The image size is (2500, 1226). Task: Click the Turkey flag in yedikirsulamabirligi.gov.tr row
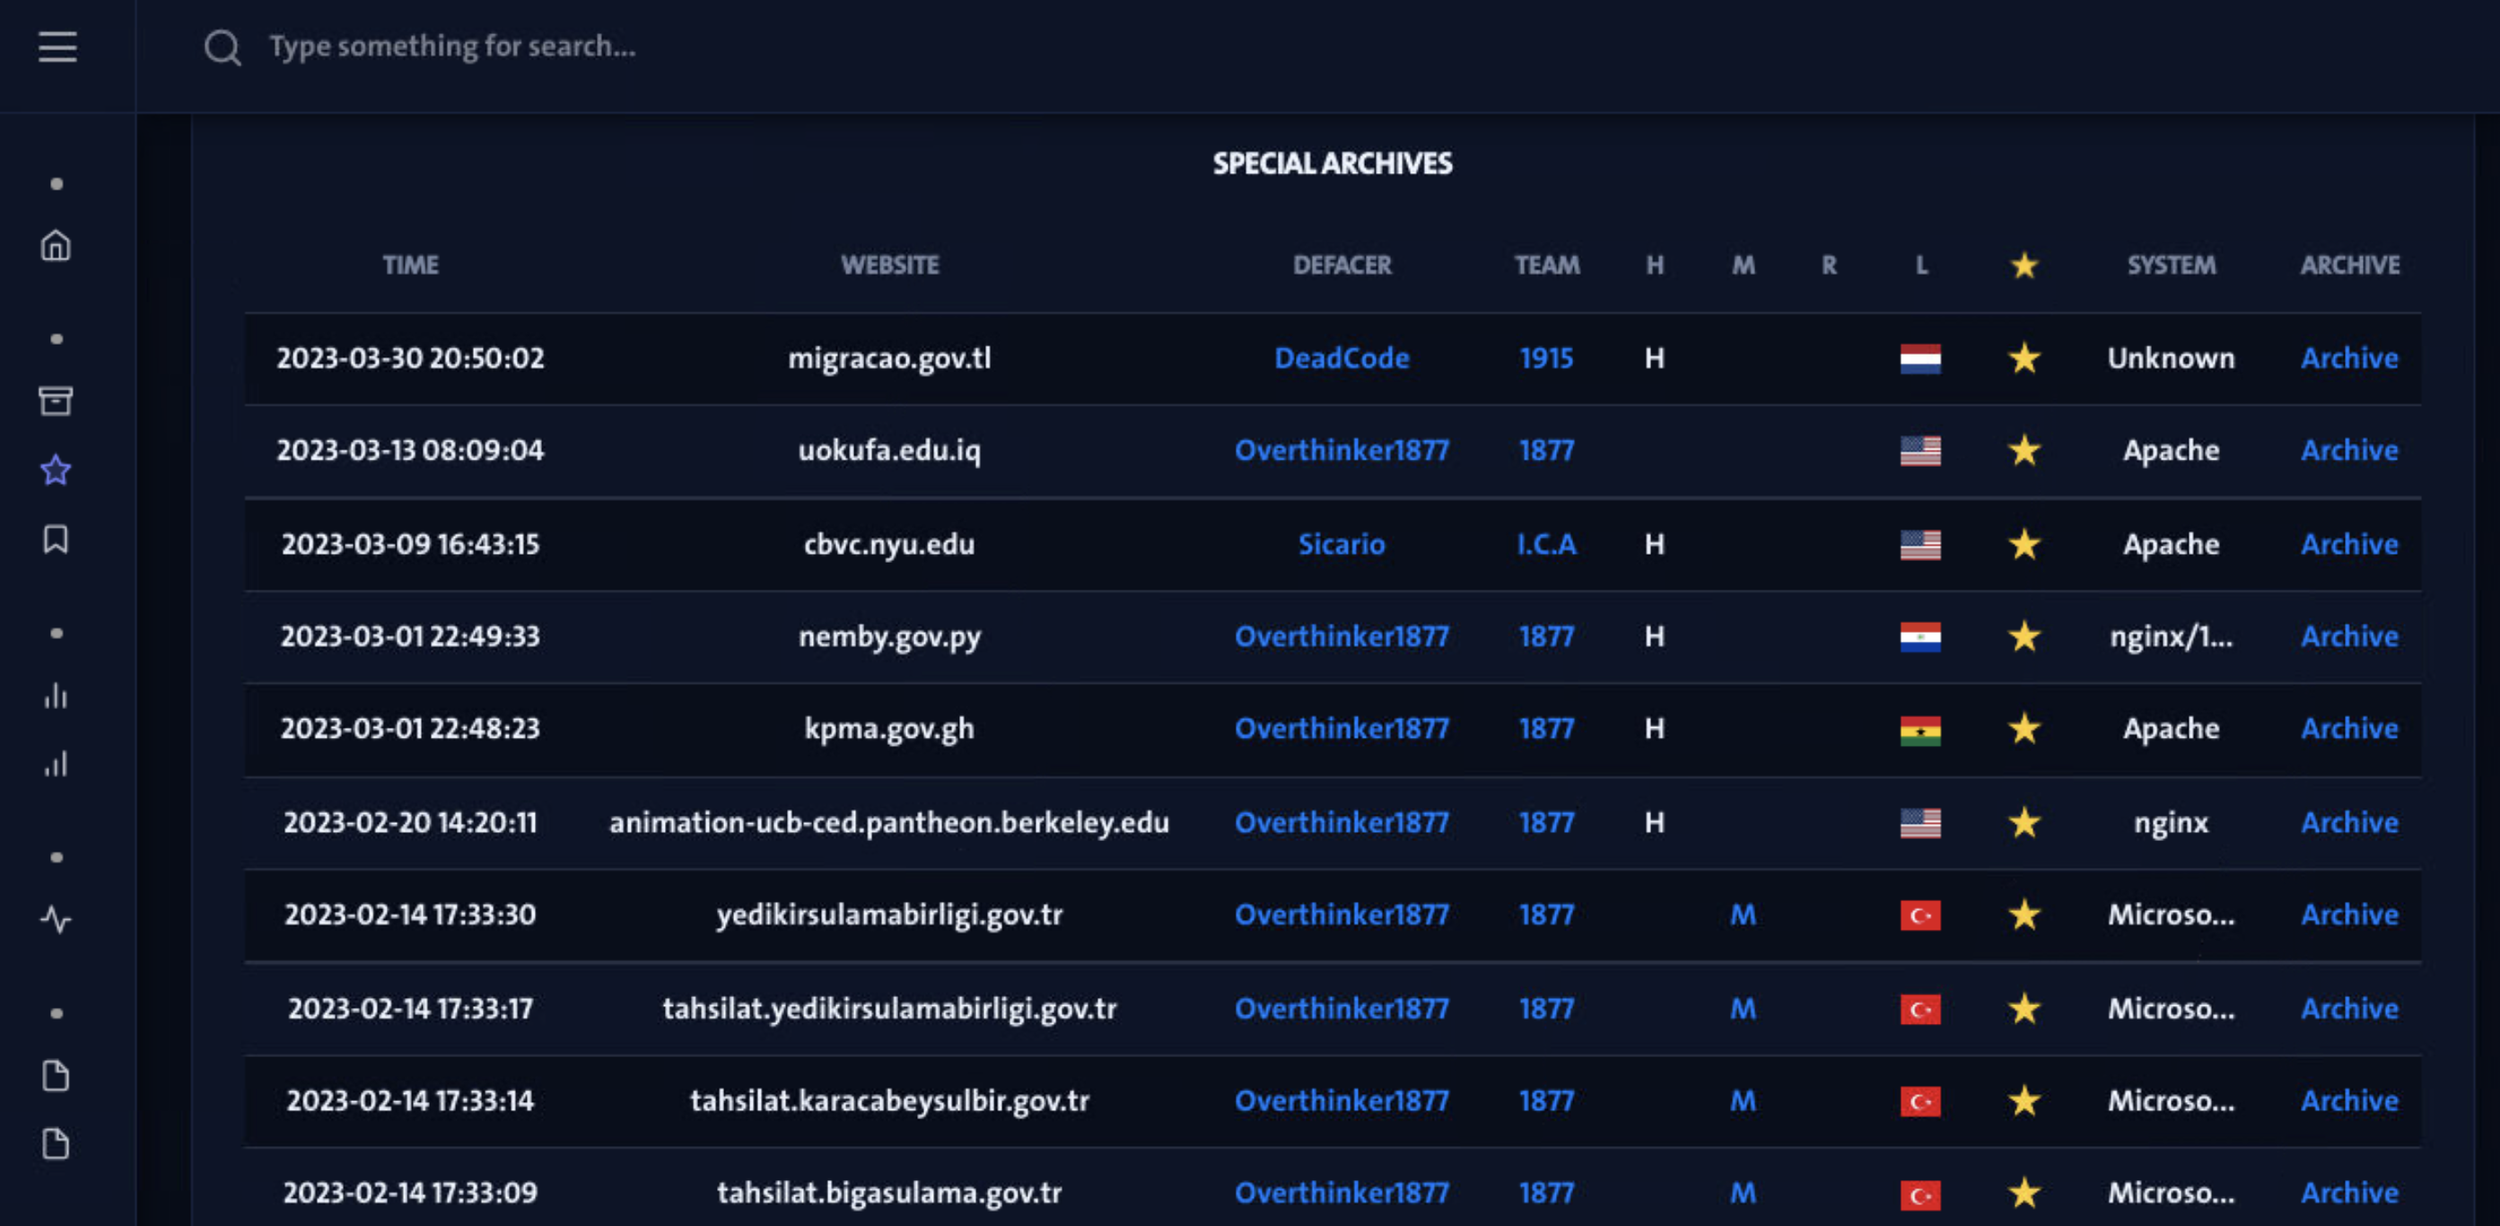[x=1920, y=915]
